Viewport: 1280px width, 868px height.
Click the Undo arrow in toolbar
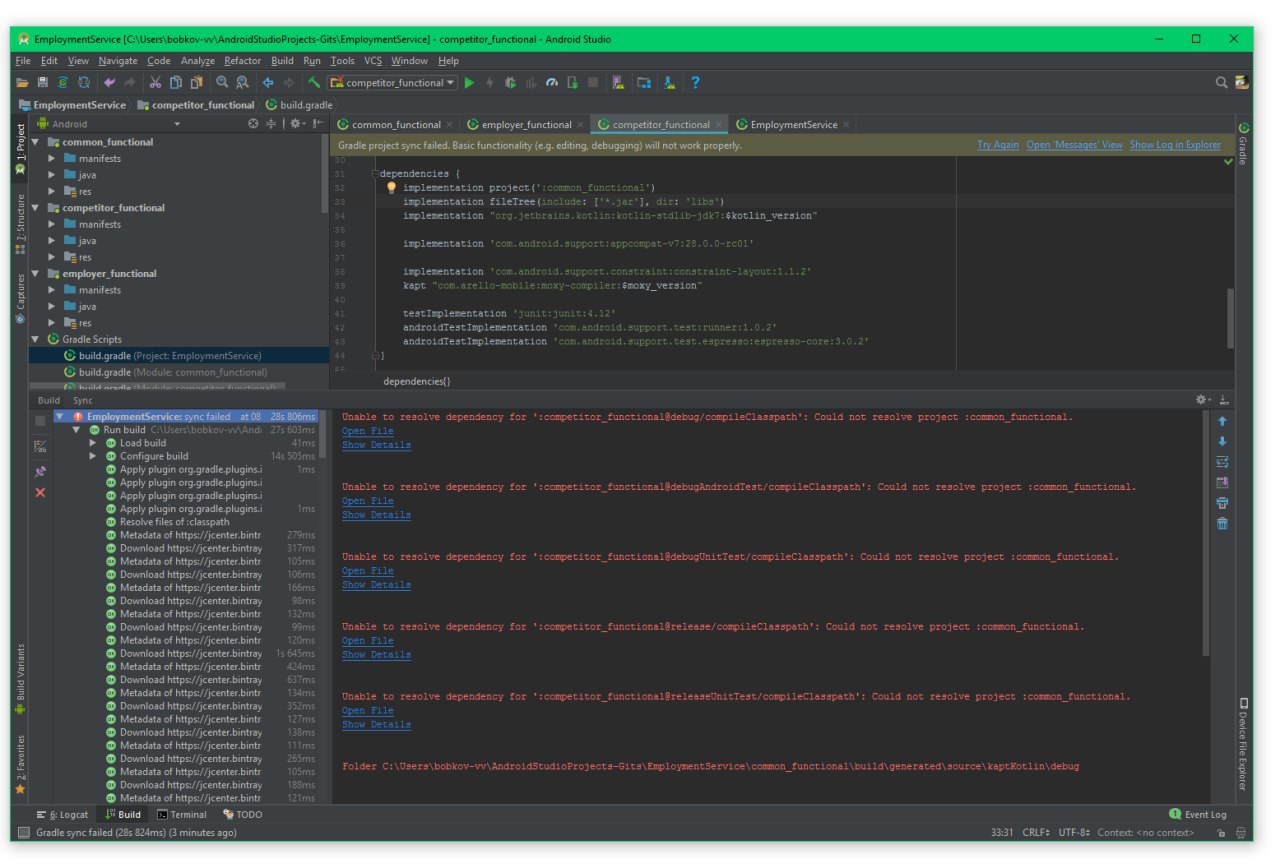[108, 83]
